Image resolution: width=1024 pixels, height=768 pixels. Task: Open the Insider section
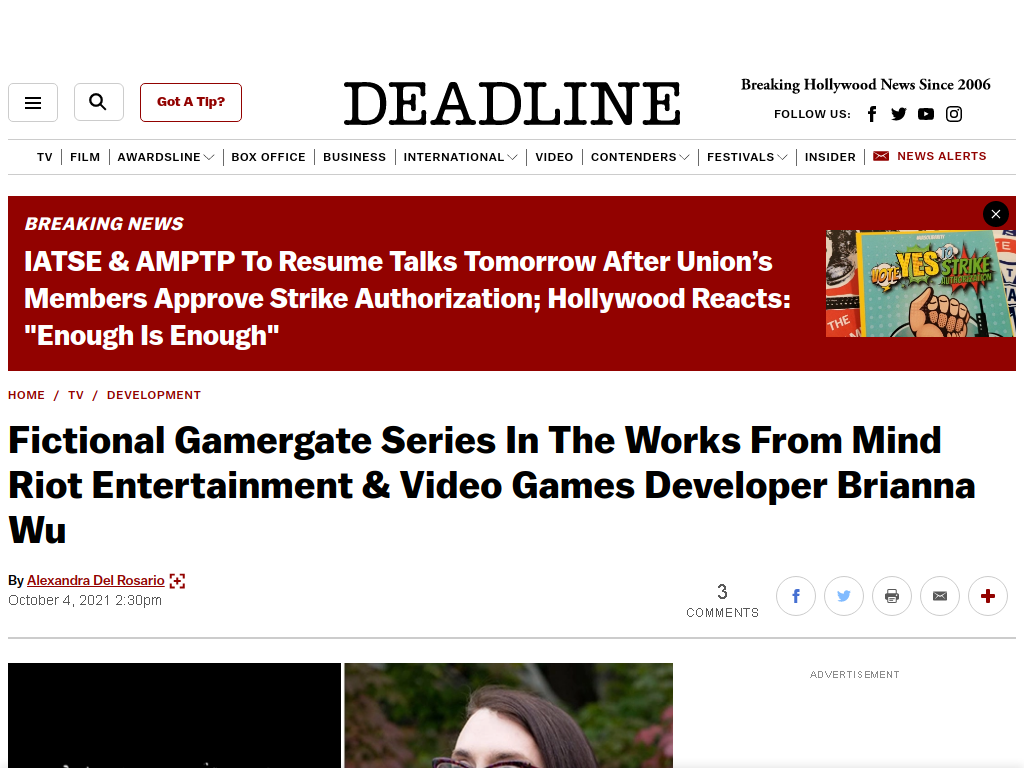(830, 157)
